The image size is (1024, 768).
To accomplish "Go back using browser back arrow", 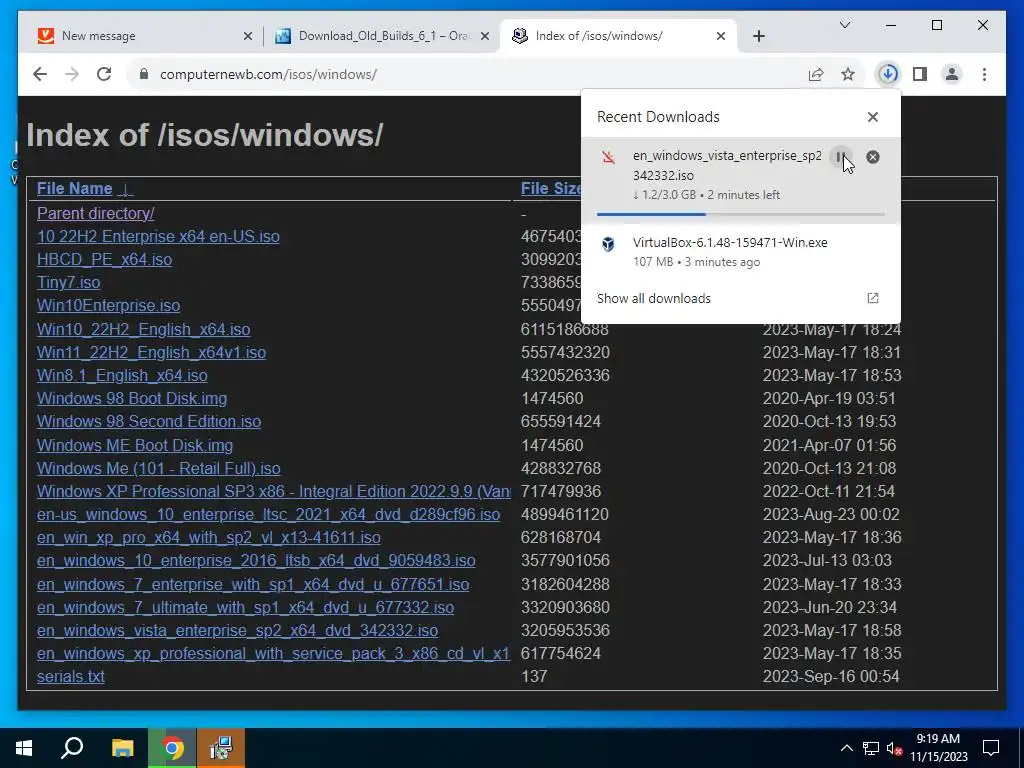I will pos(40,74).
